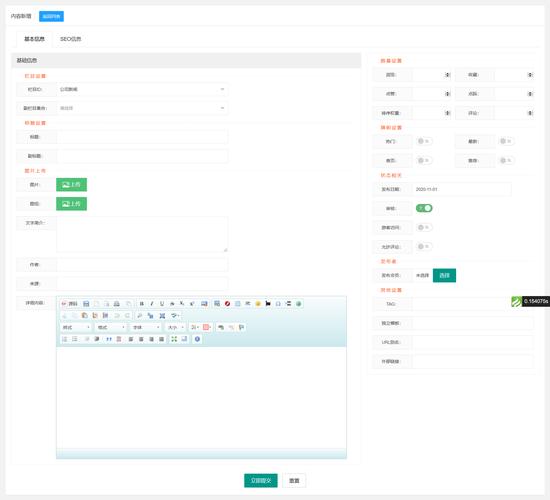Click the red Flash insert icon
The height and width of the screenshot is (500, 550).
pyautogui.click(x=227, y=304)
